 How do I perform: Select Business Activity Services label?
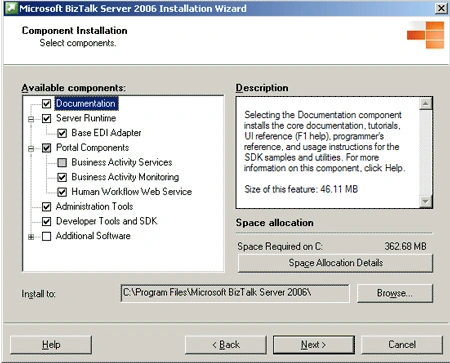[x=122, y=162]
